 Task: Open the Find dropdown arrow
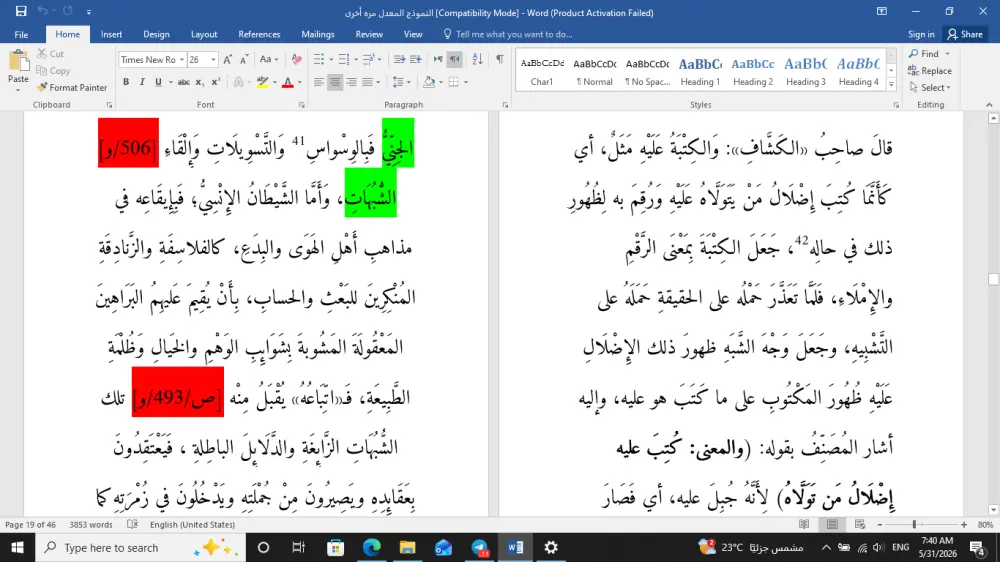948,54
